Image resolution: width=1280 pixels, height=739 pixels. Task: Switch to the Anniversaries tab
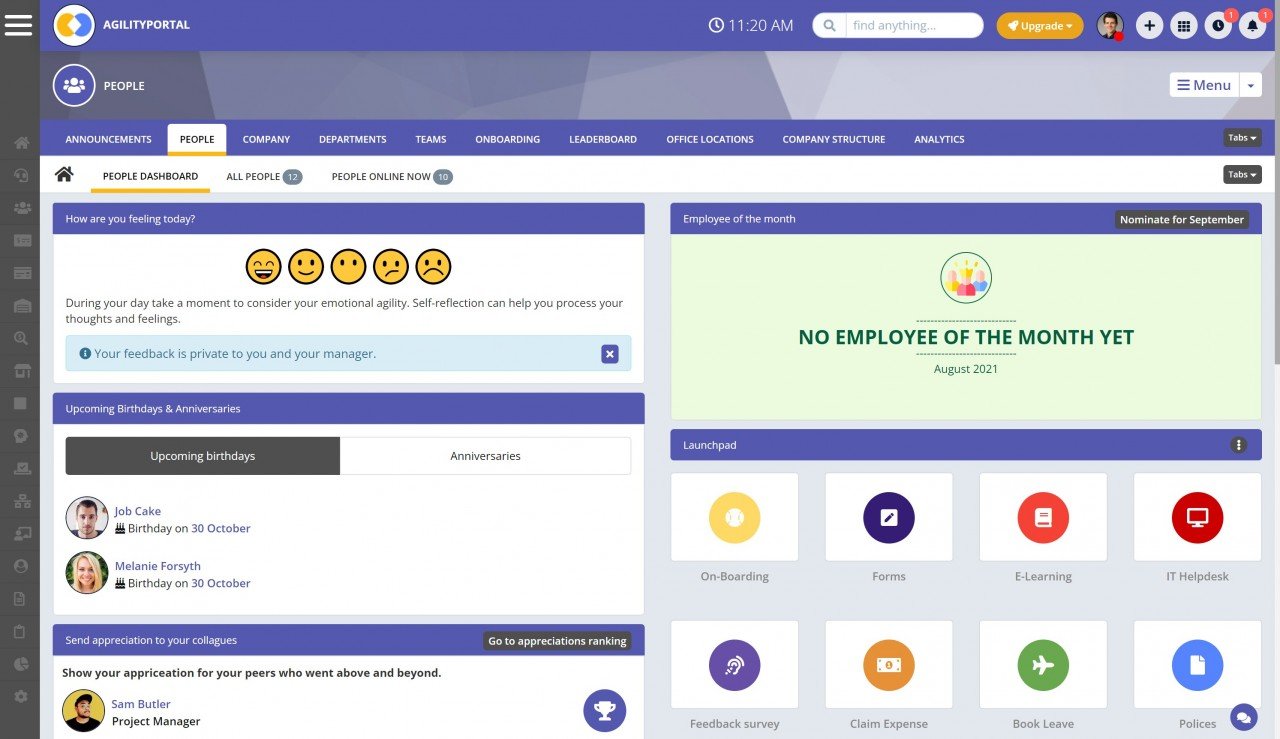(486, 455)
